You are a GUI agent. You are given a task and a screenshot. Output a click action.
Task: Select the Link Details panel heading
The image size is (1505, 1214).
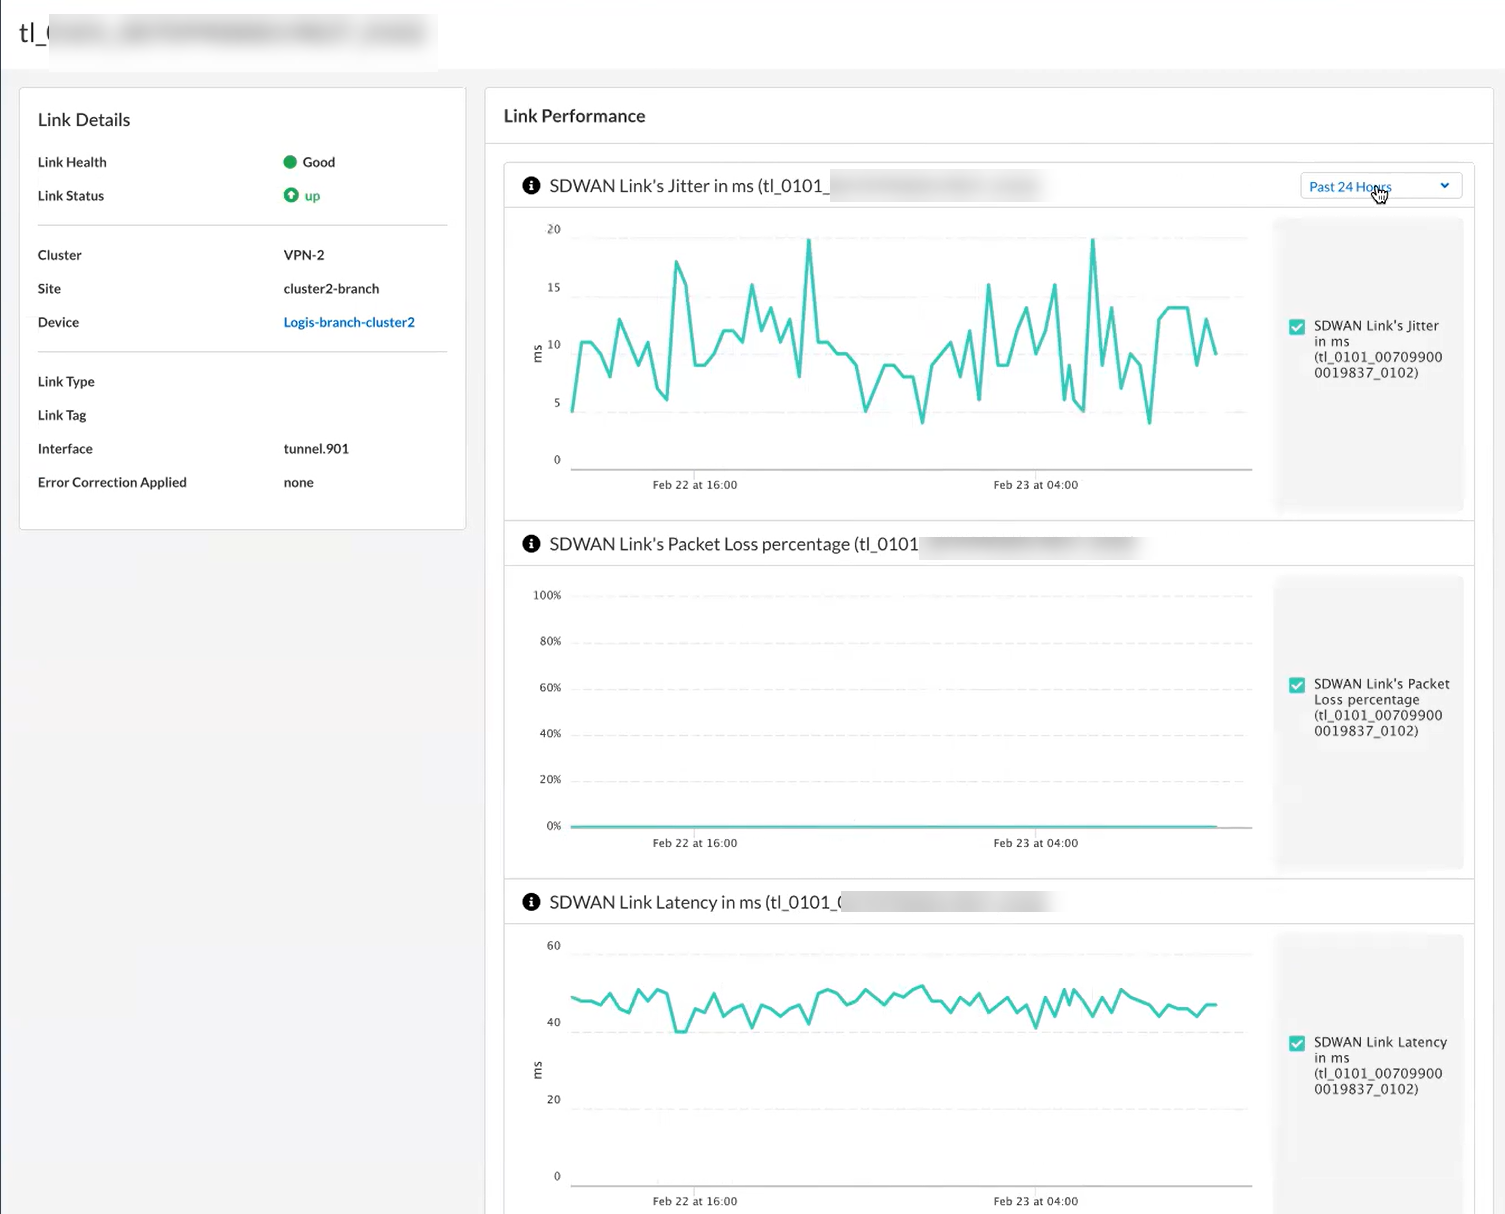(84, 120)
